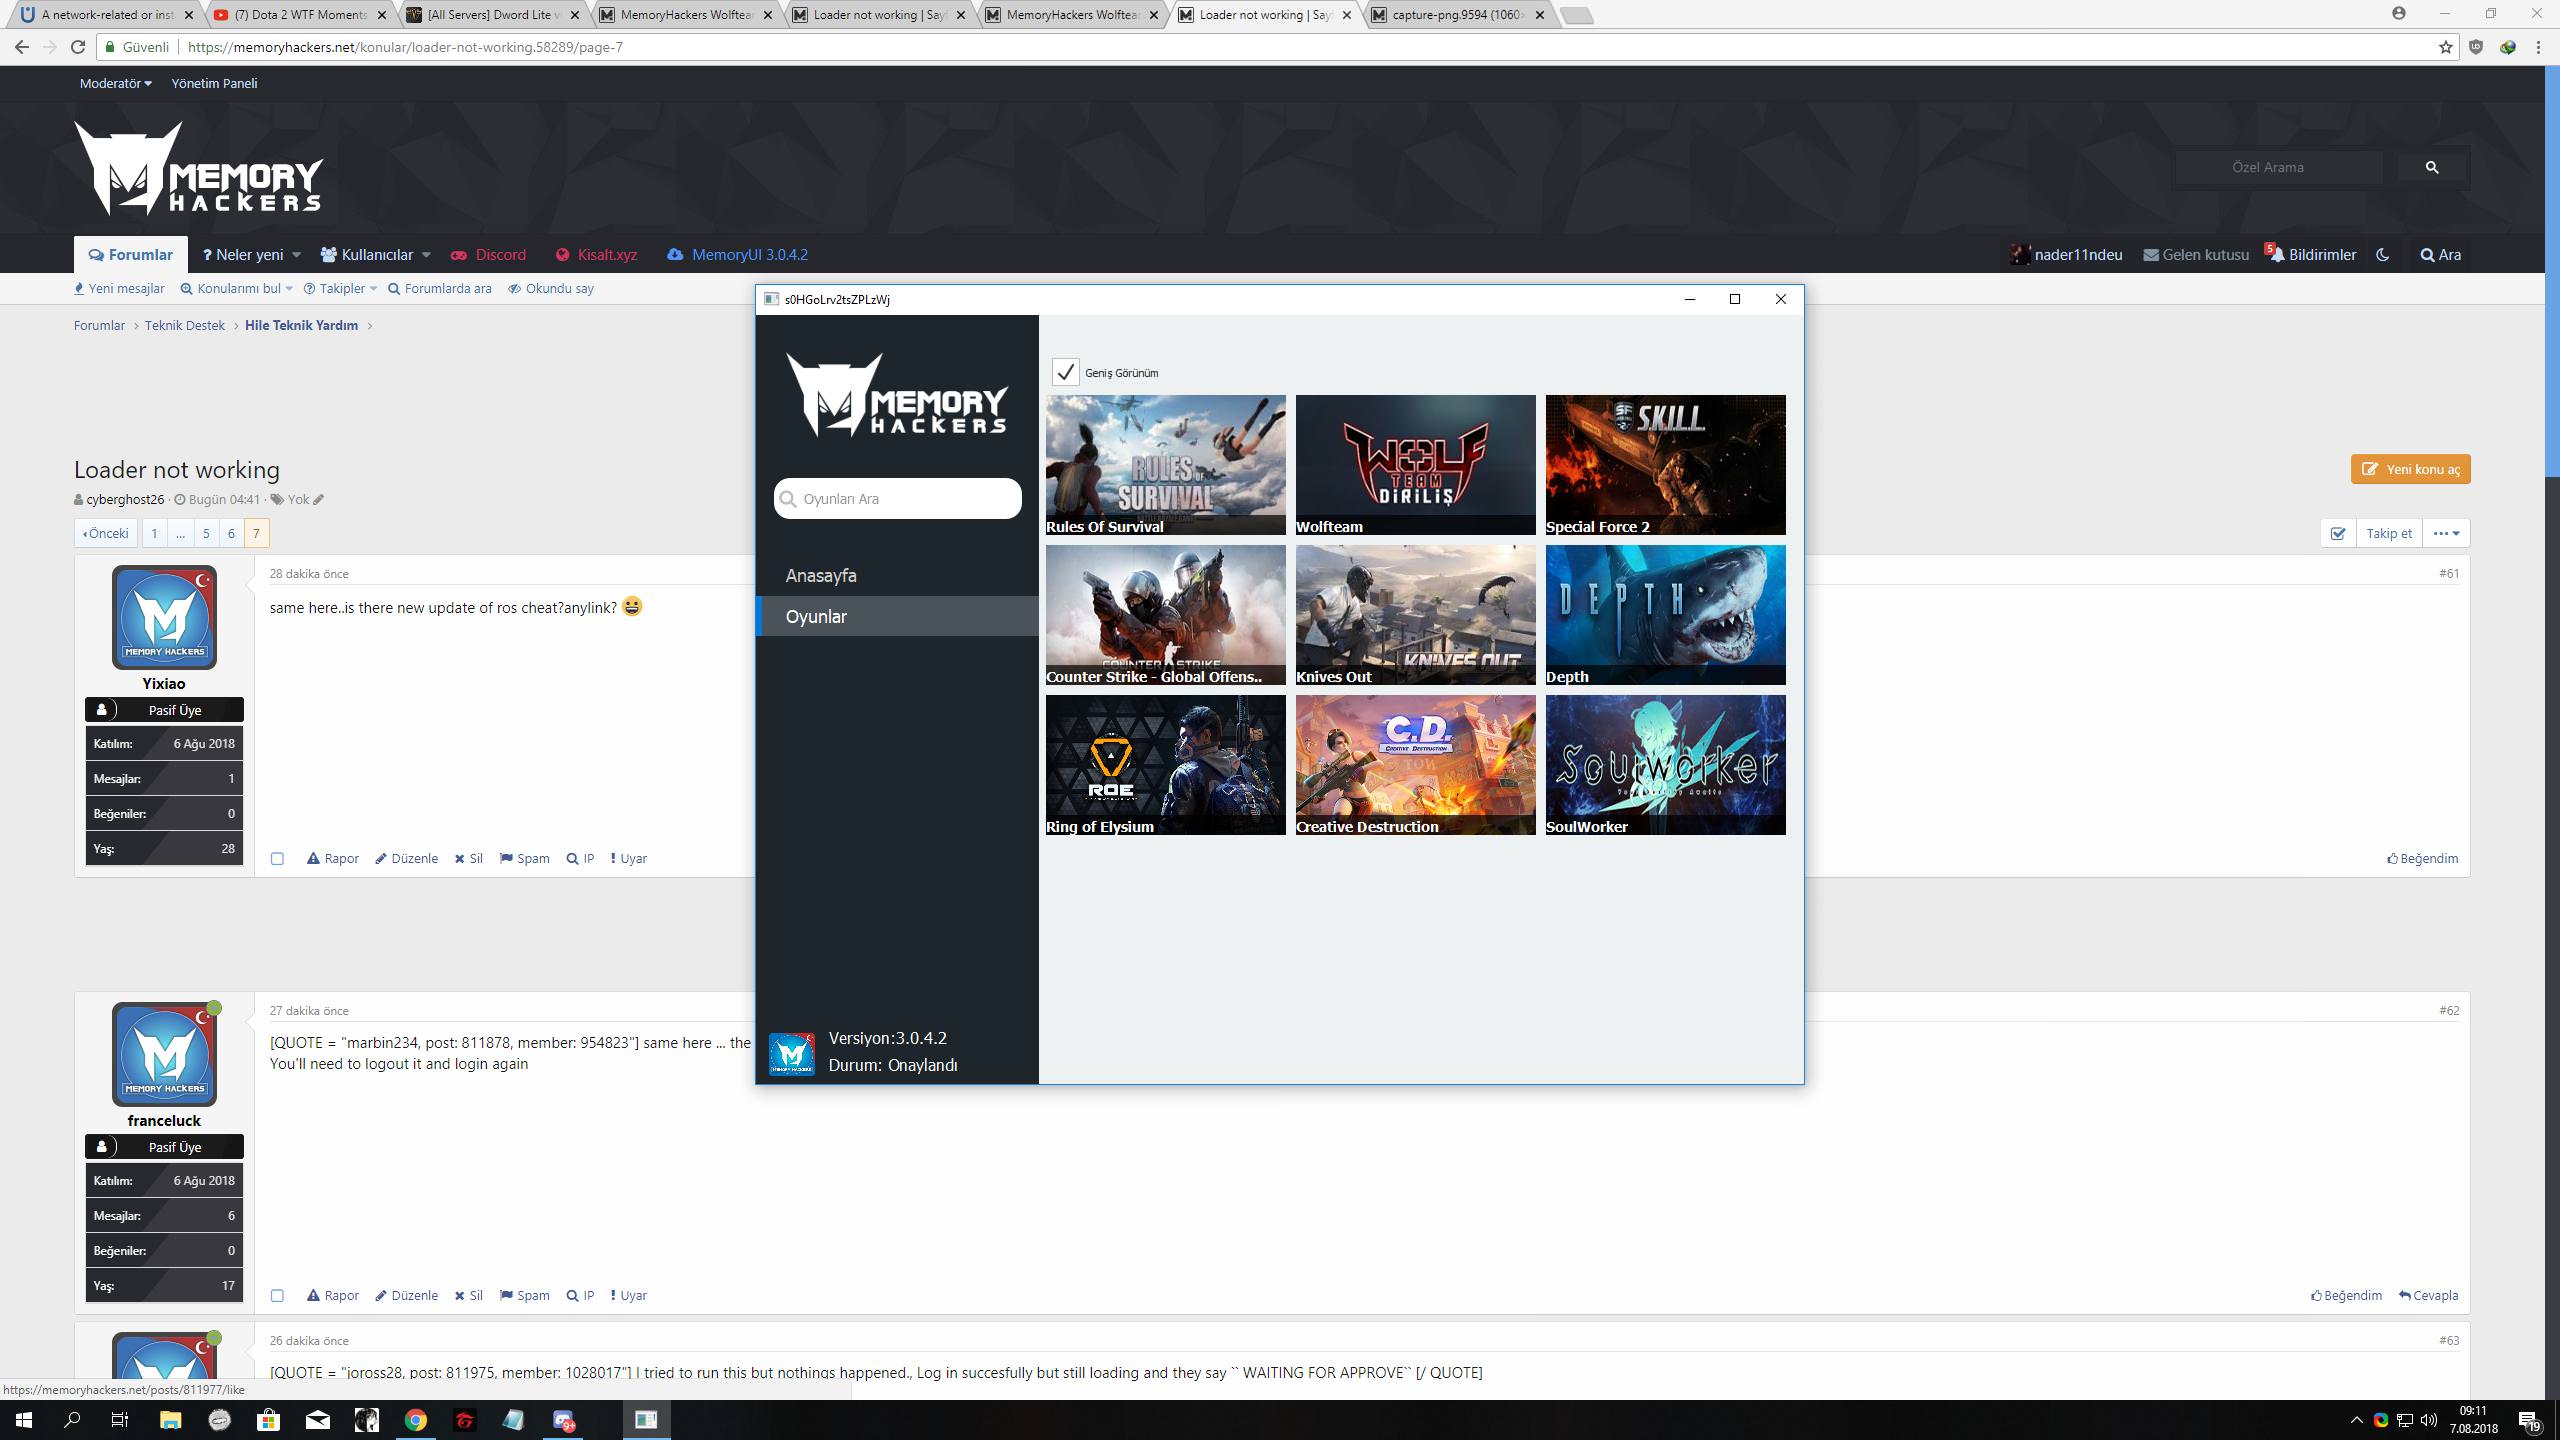Open the Forumlar navigation tab

(130, 255)
